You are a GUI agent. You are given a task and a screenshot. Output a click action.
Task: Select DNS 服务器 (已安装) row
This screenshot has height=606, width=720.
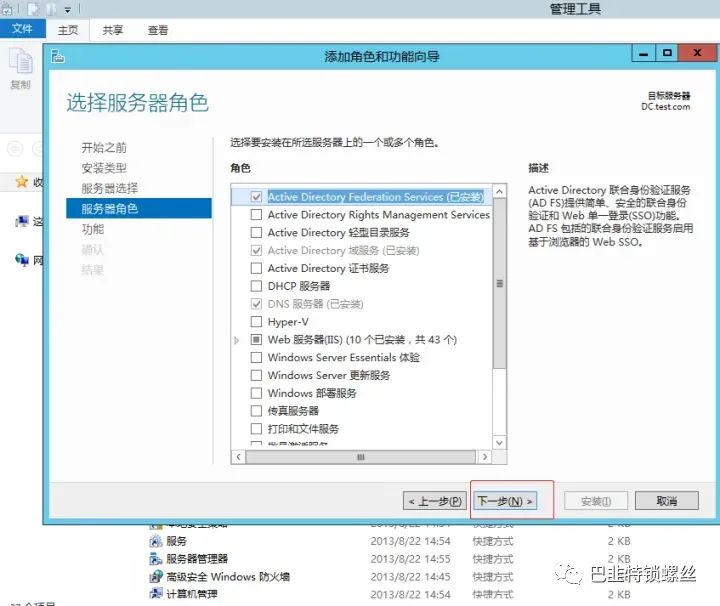[315, 304]
